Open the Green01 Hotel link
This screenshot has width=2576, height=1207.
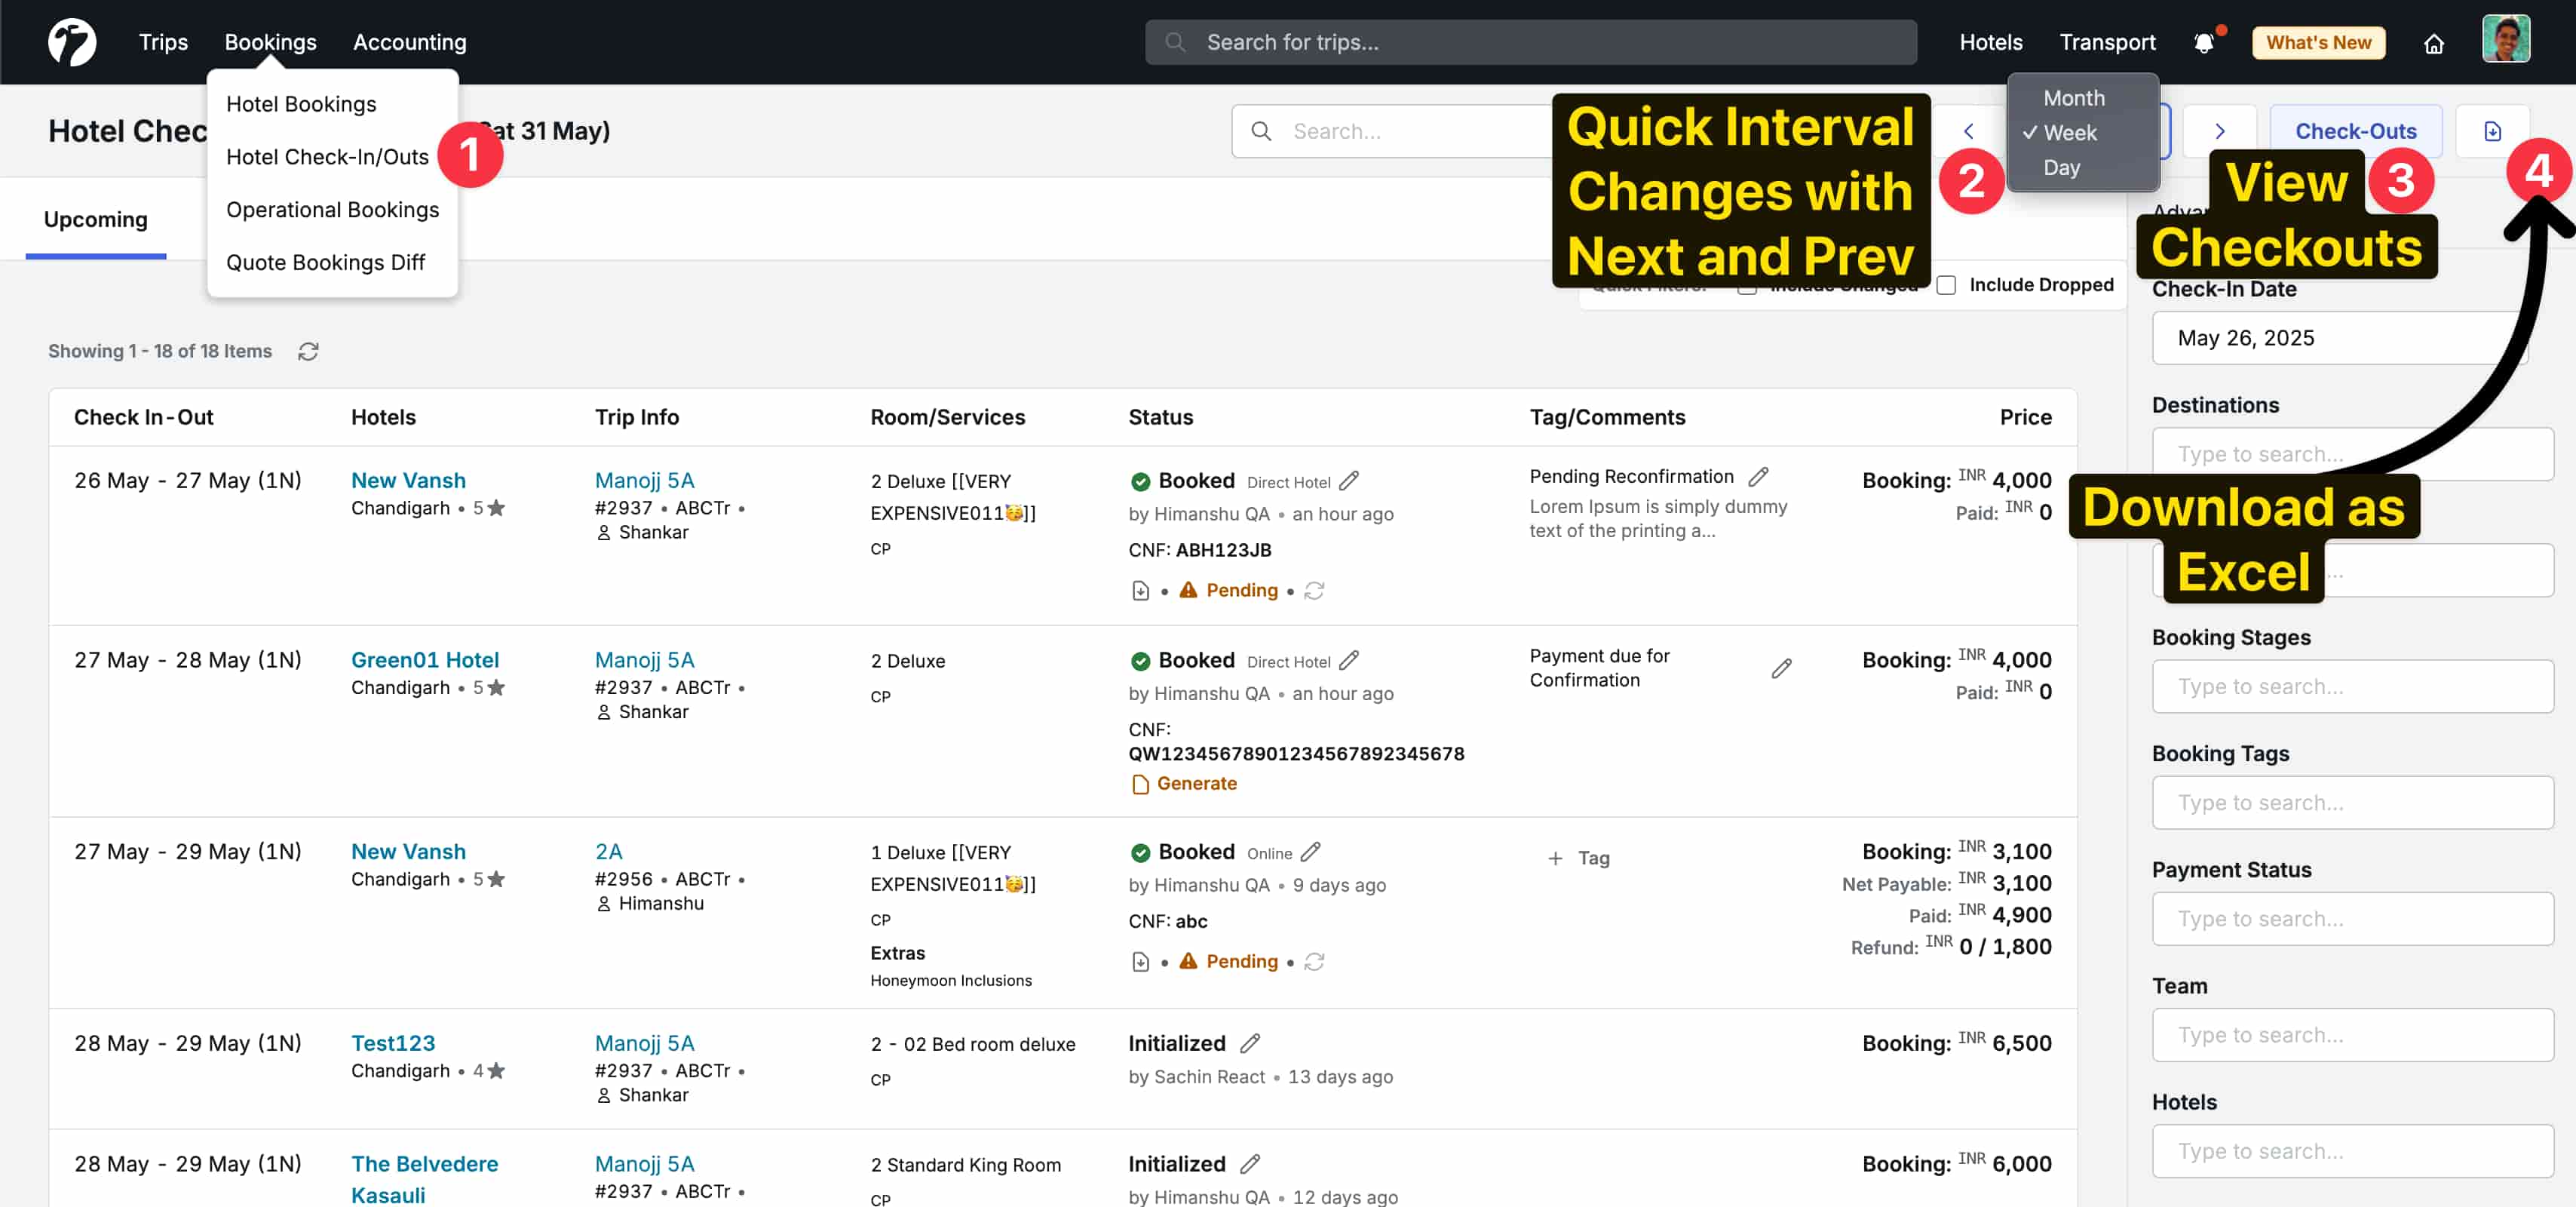point(424,660)
